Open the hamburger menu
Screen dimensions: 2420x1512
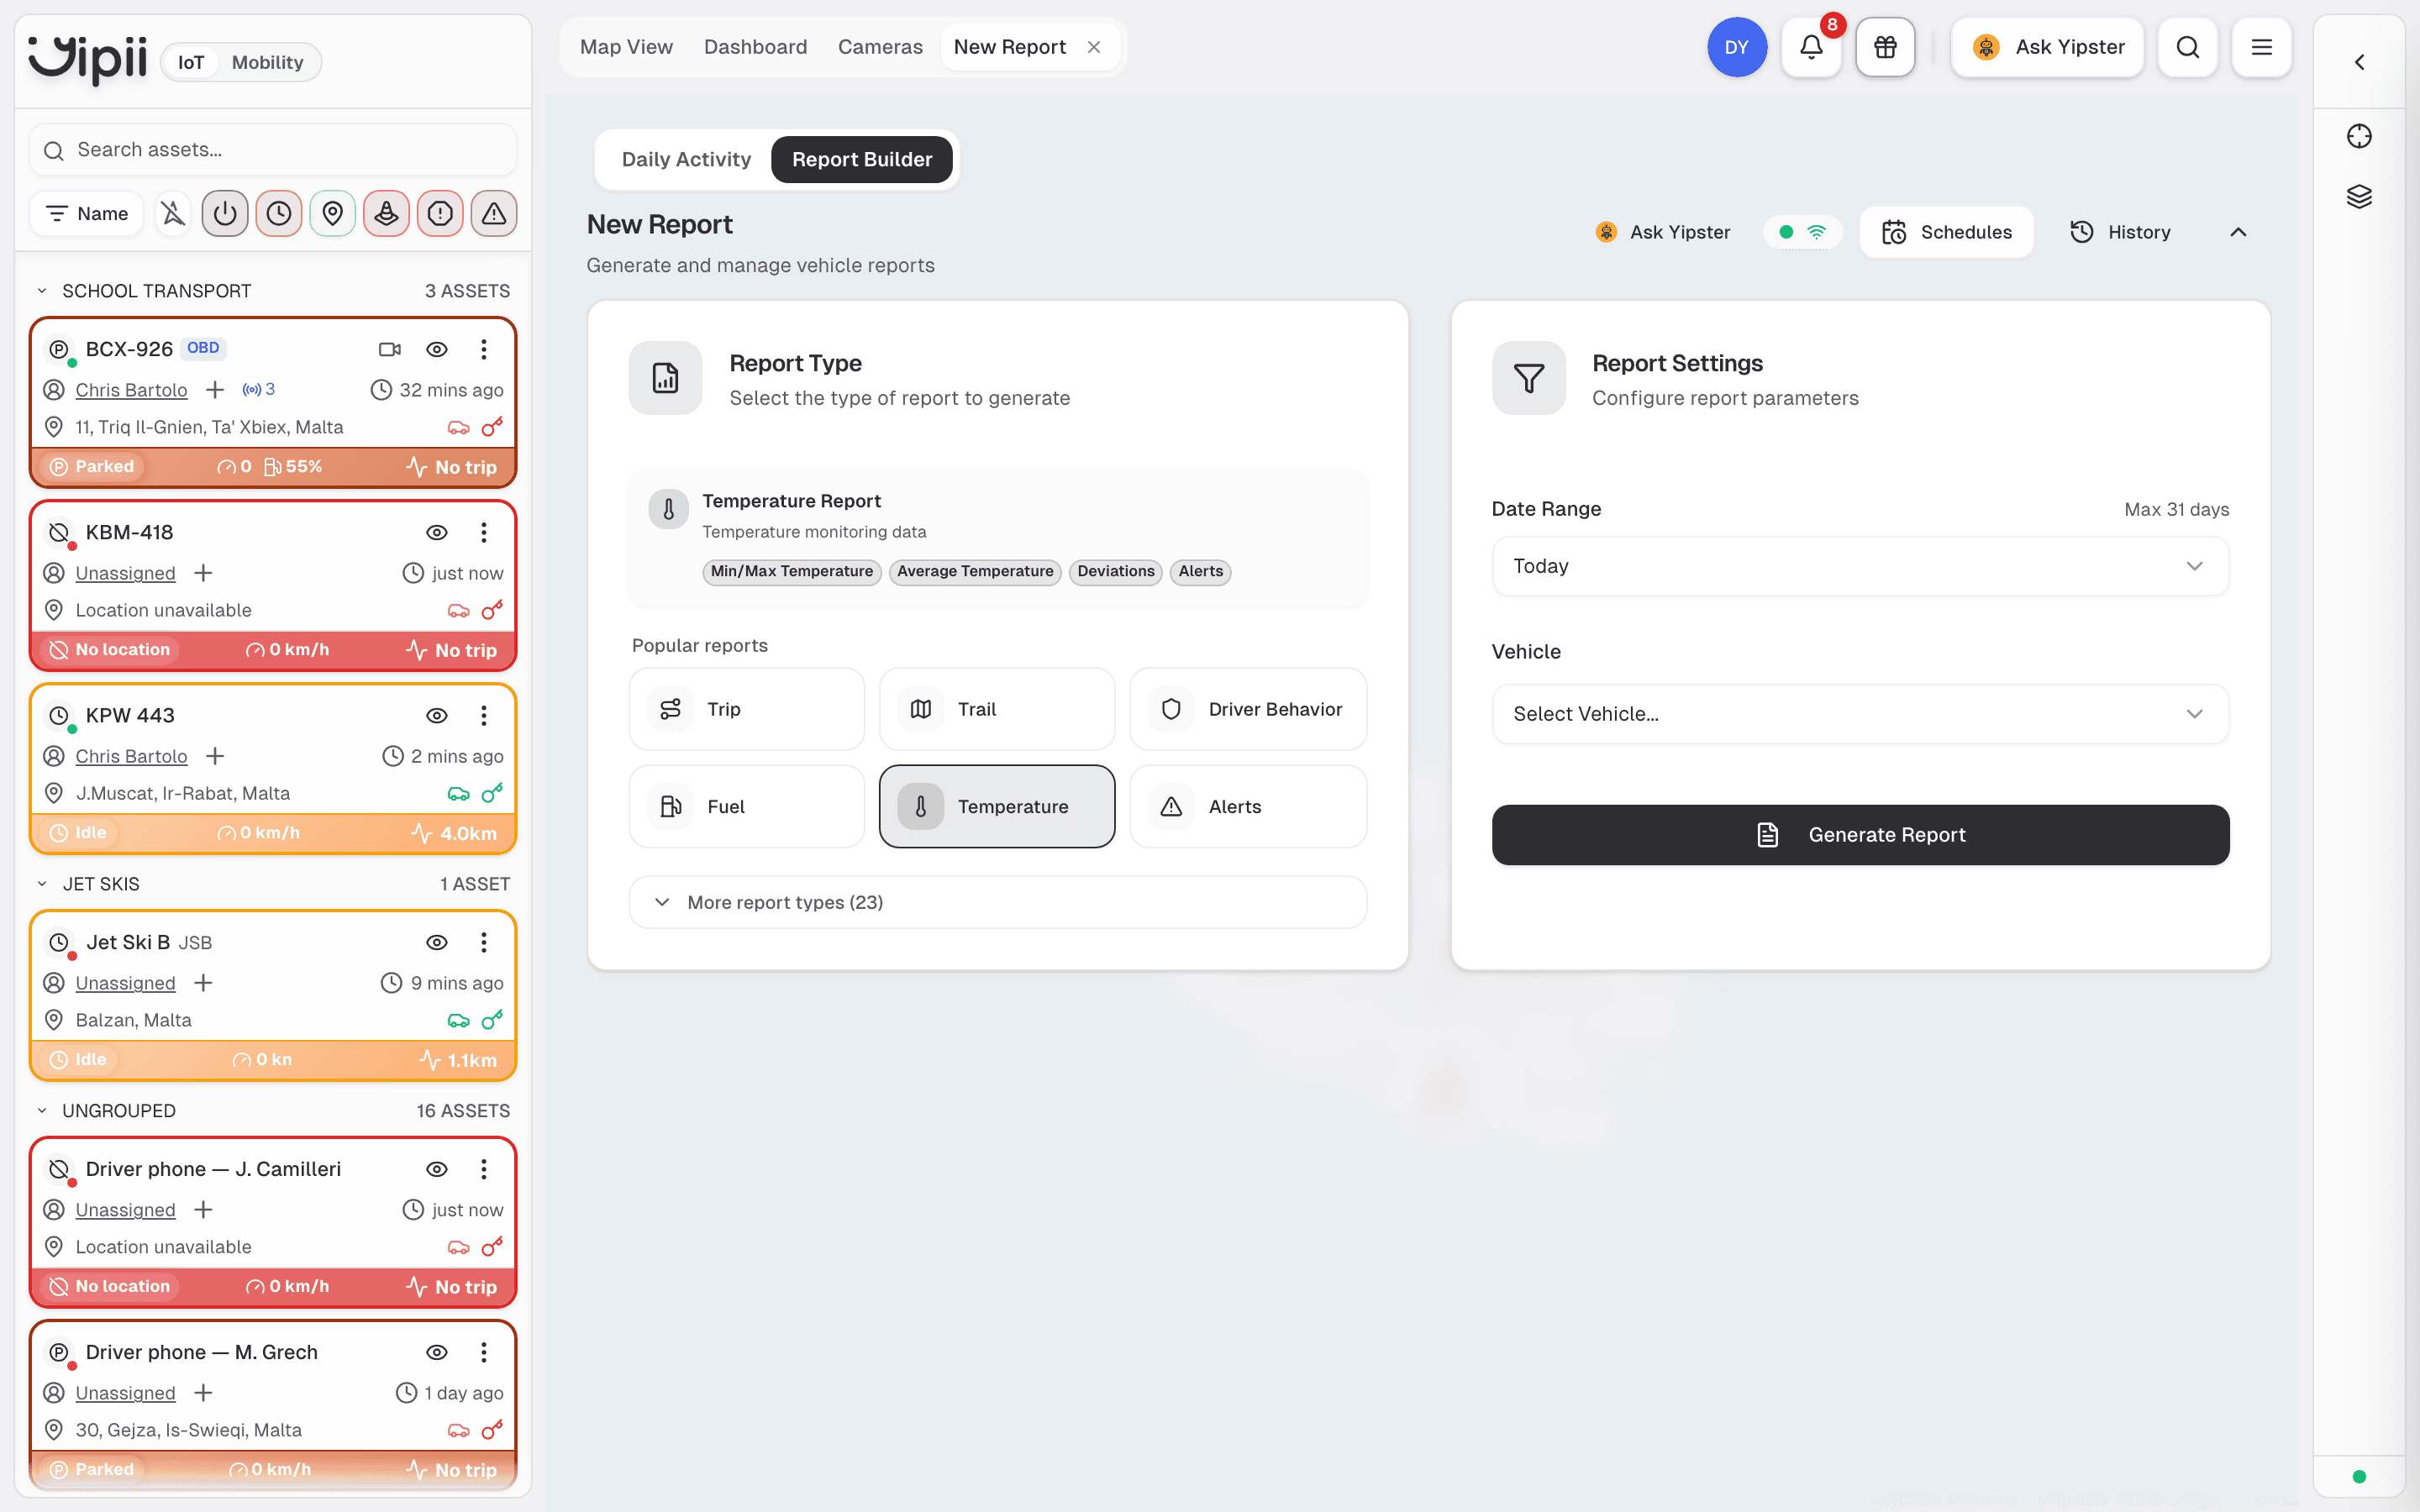coord(2261,47)
